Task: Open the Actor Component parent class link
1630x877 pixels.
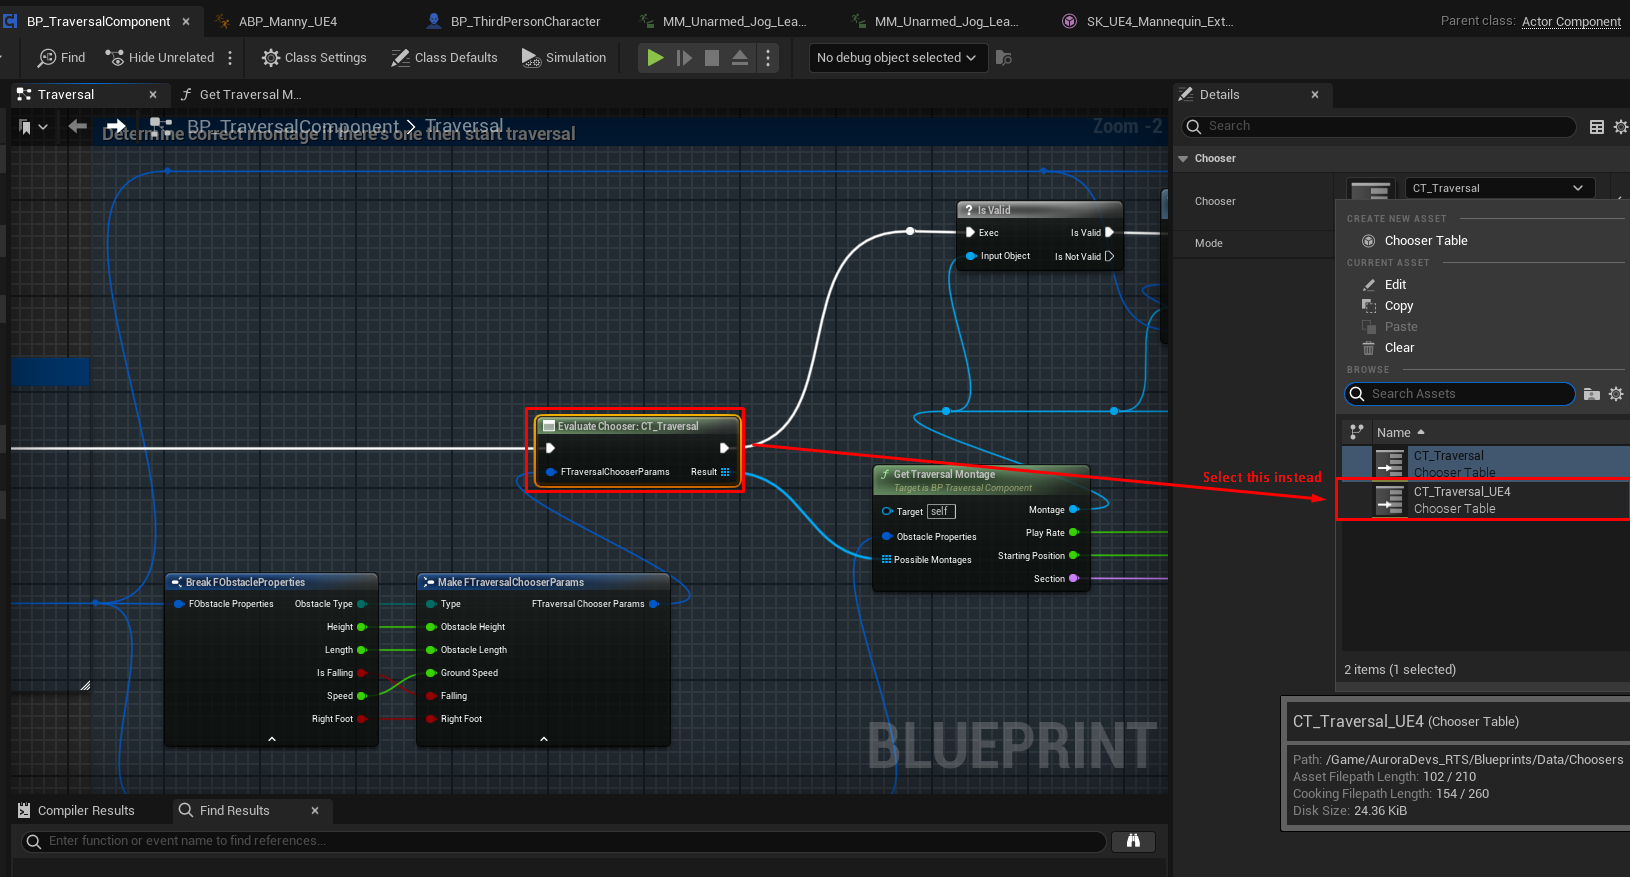Action: [1571, 21]
